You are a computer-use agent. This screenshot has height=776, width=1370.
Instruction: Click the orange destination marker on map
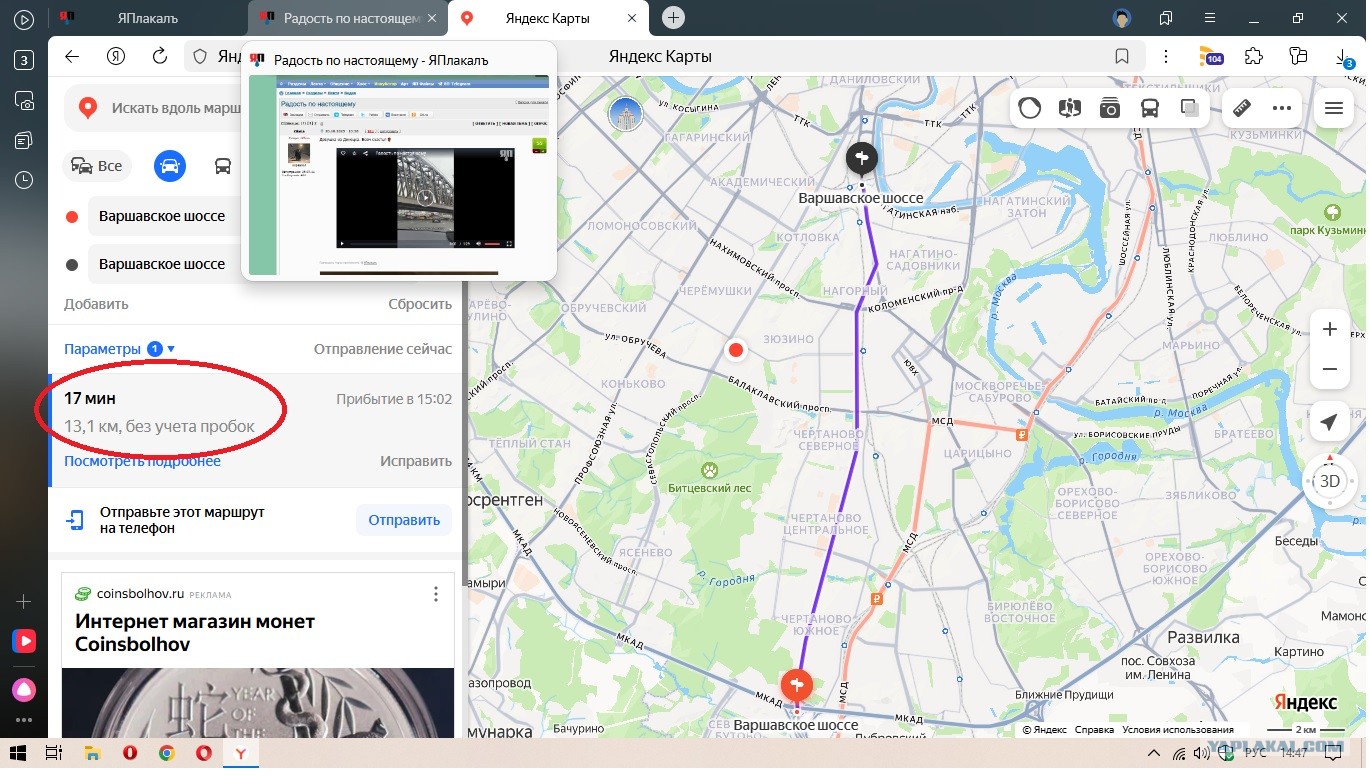797,686
